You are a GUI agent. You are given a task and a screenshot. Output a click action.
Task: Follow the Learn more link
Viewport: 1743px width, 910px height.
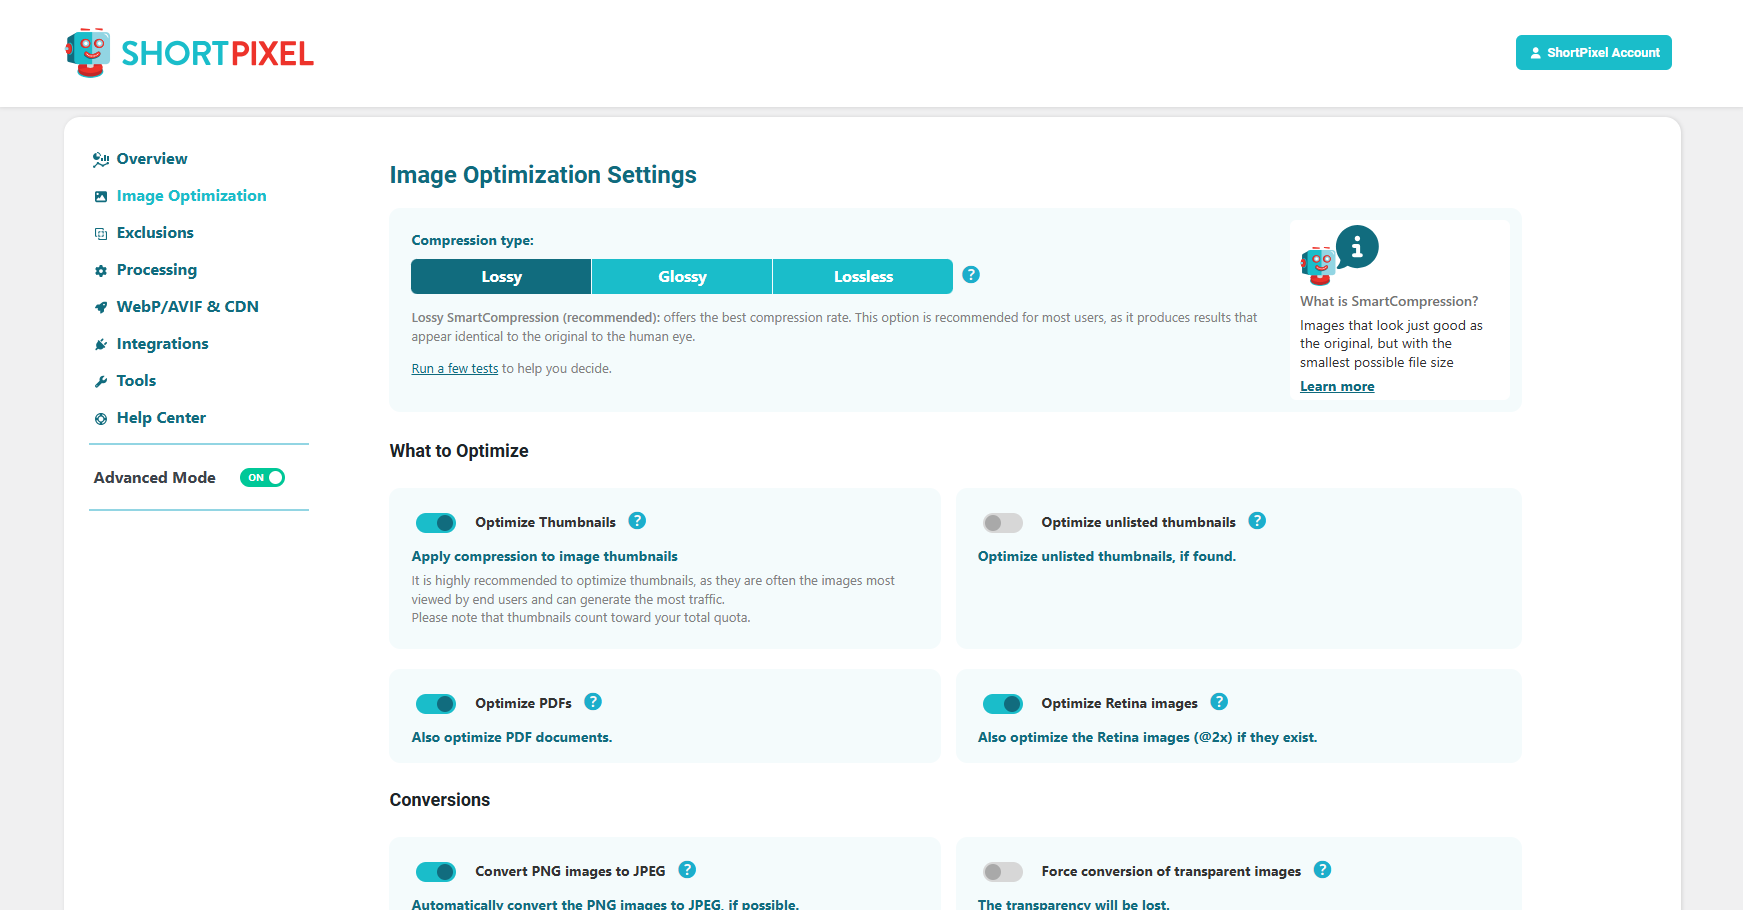[1337, 387]
